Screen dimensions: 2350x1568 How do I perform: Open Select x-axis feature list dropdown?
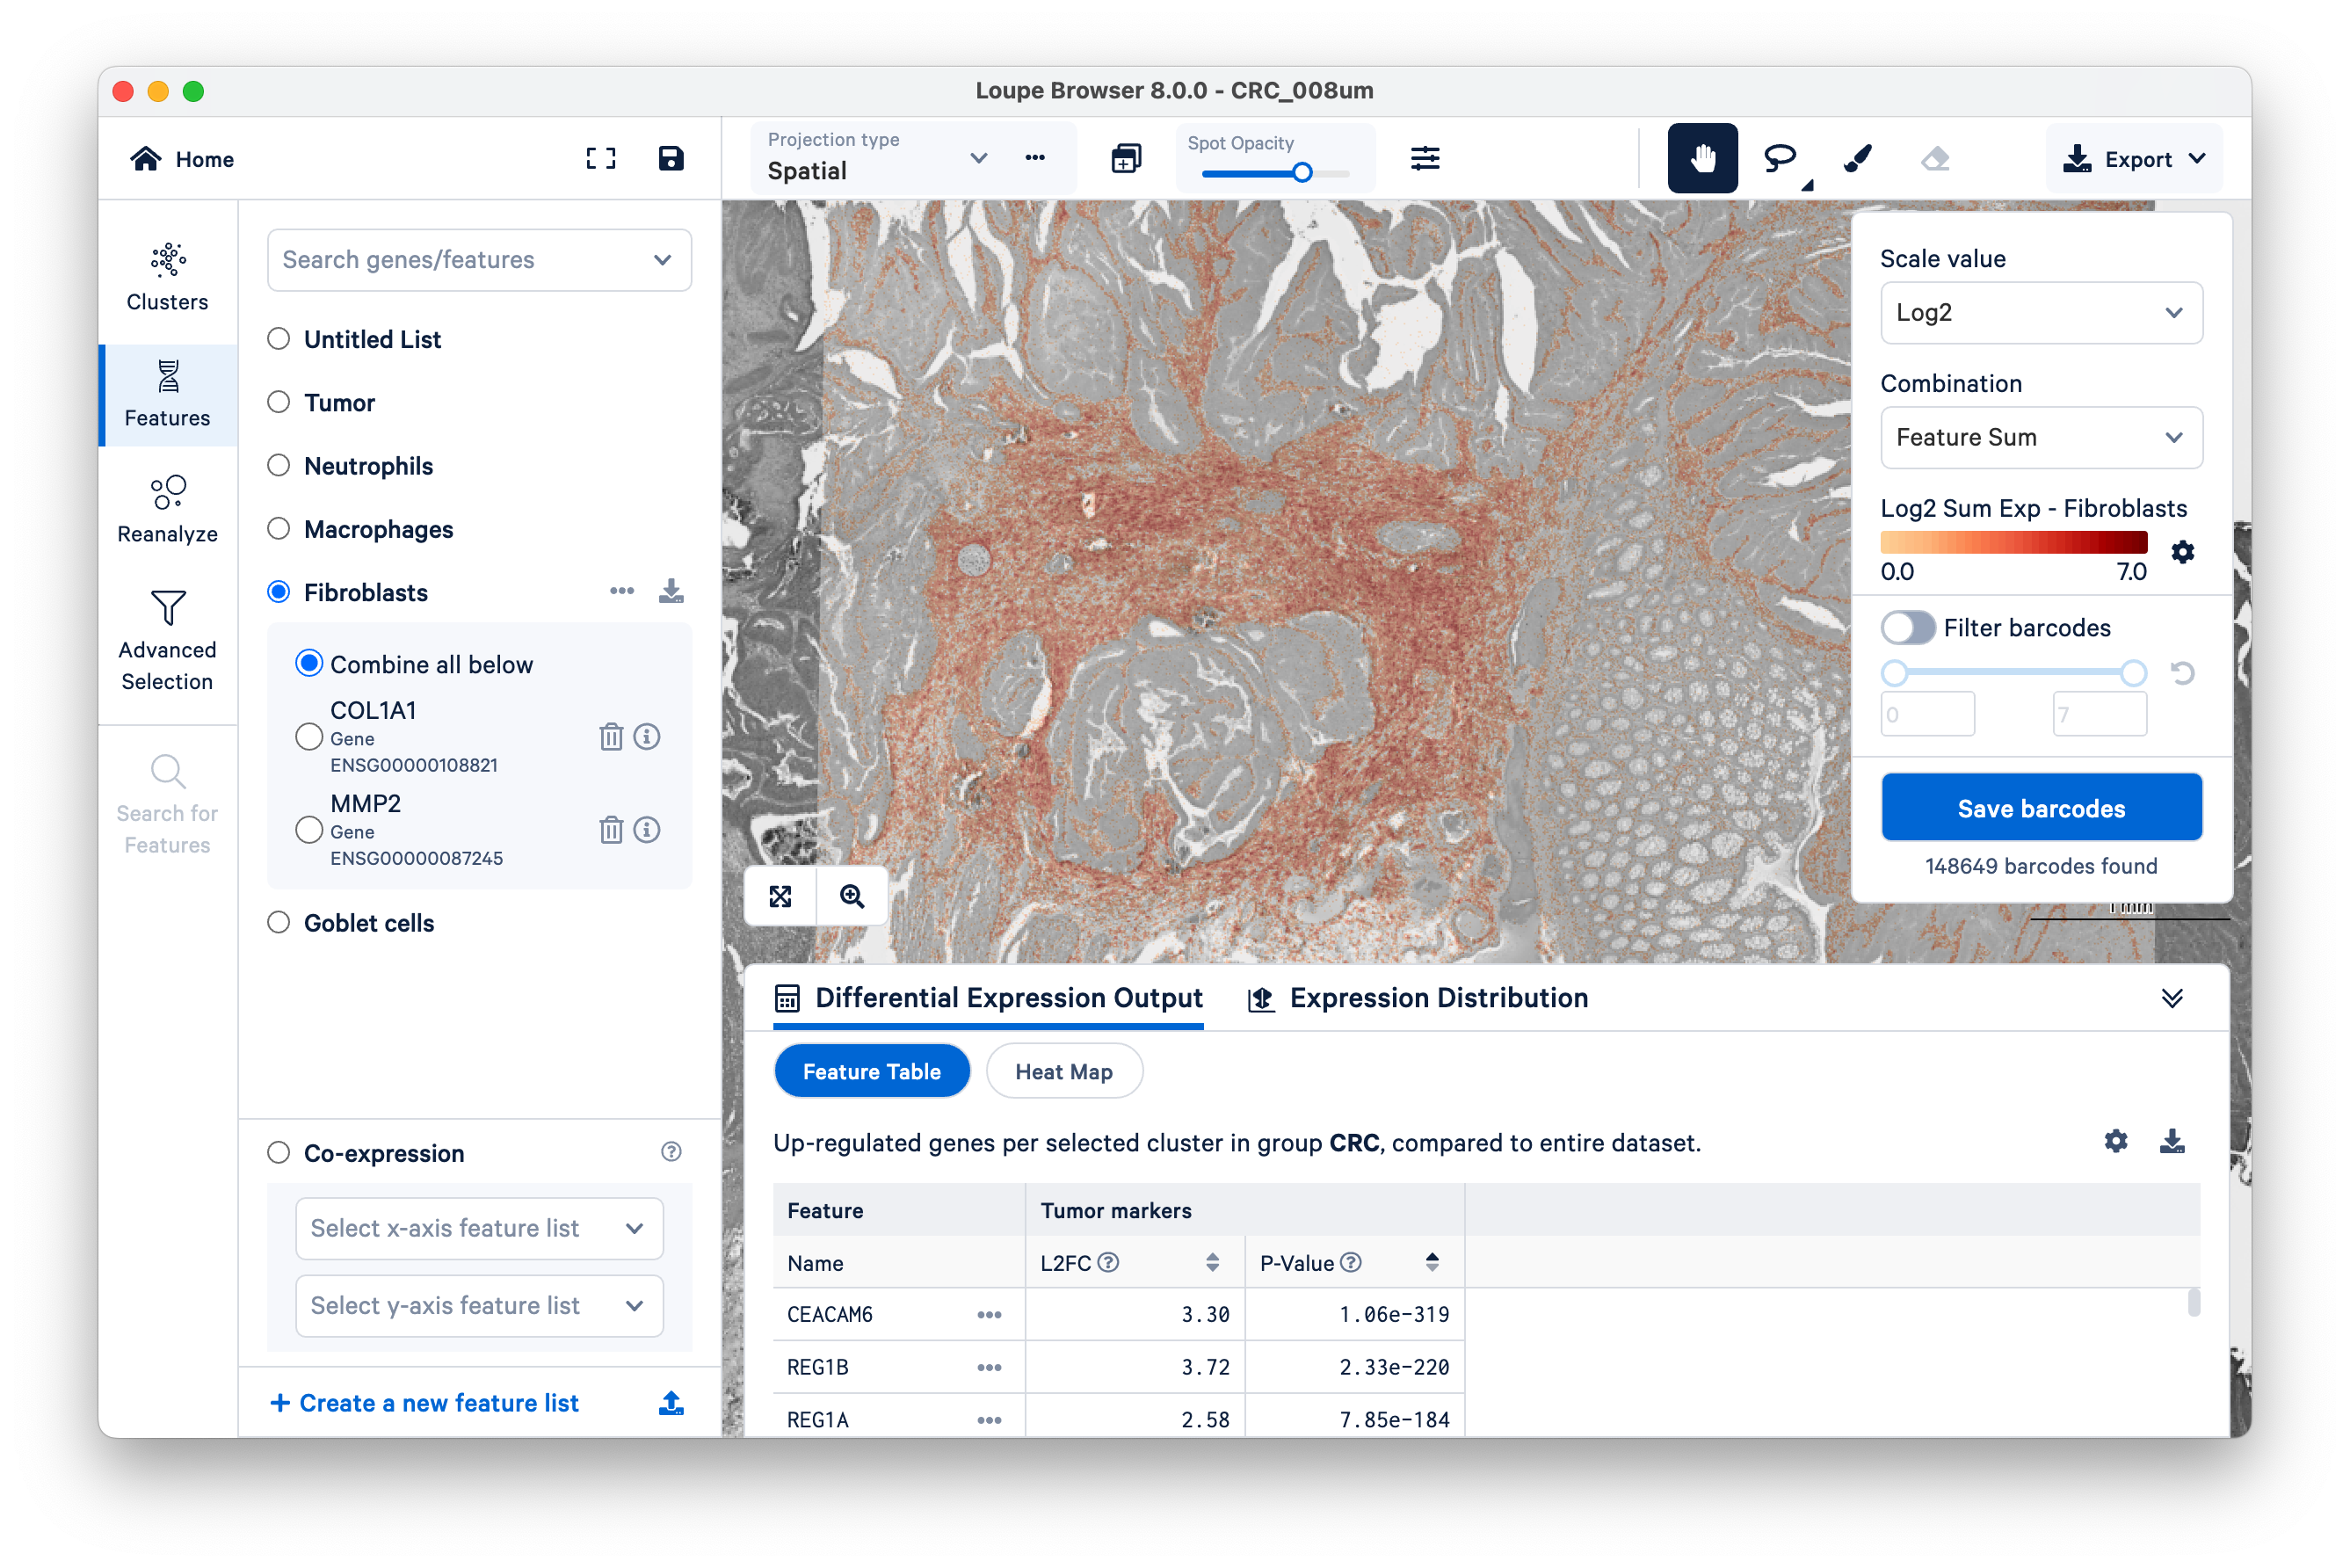point(479,1228)
